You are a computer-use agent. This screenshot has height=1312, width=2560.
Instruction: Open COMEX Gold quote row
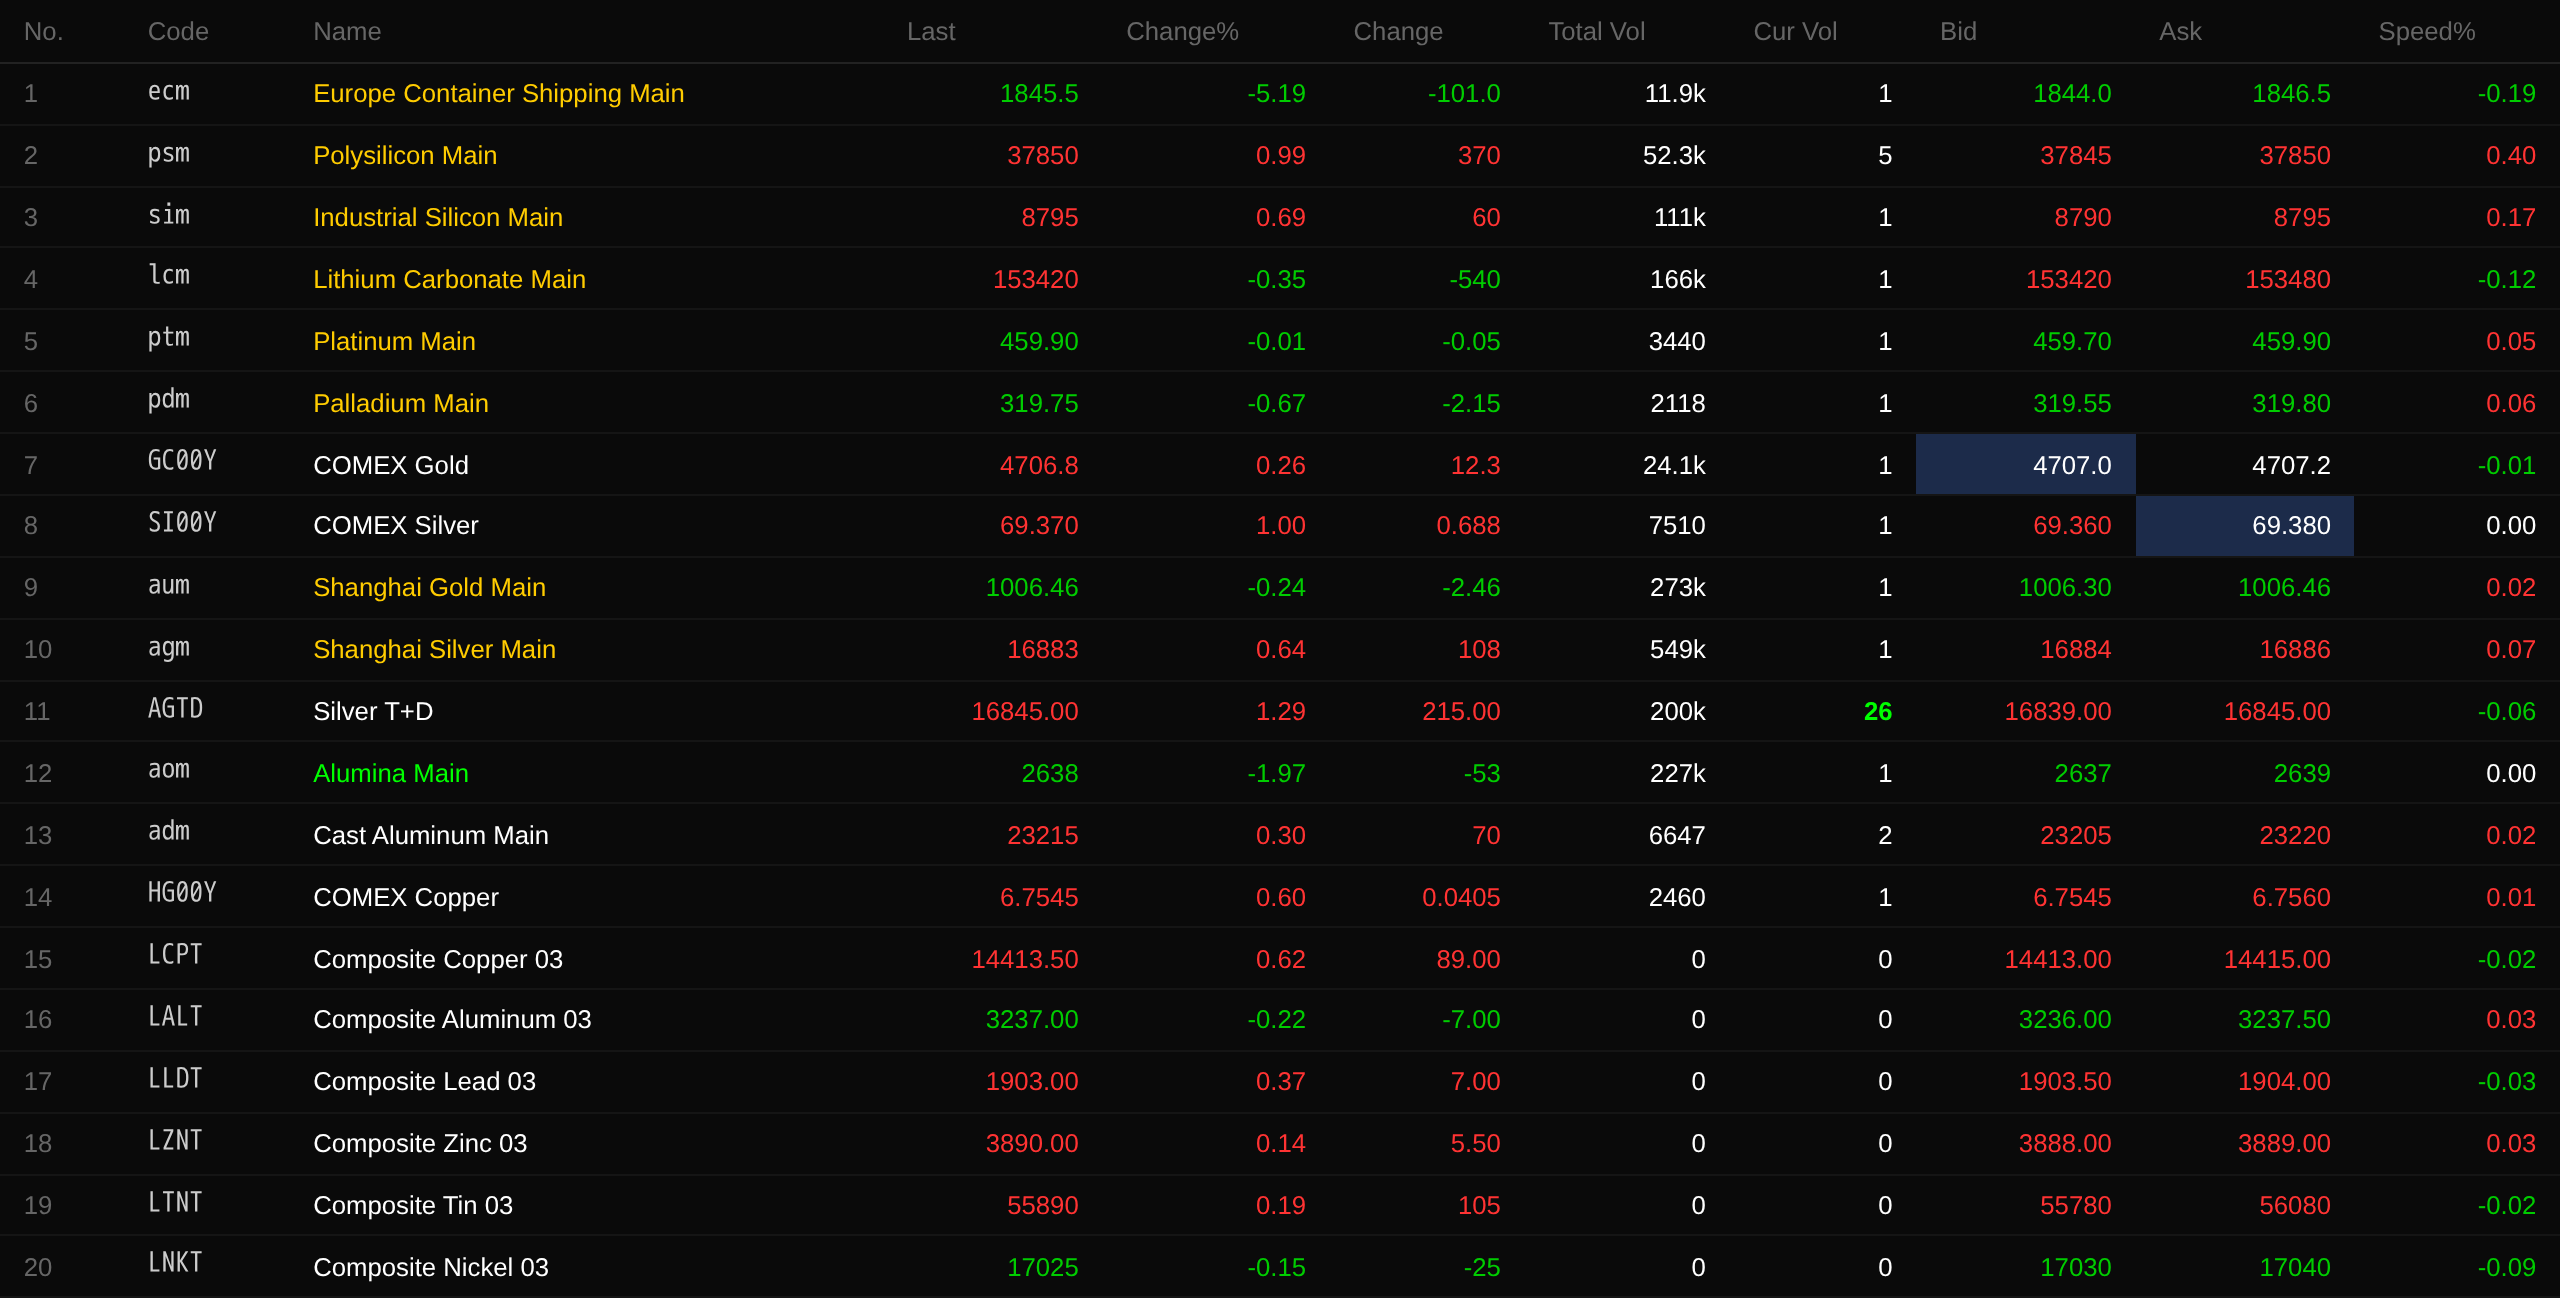[1280, 466]
